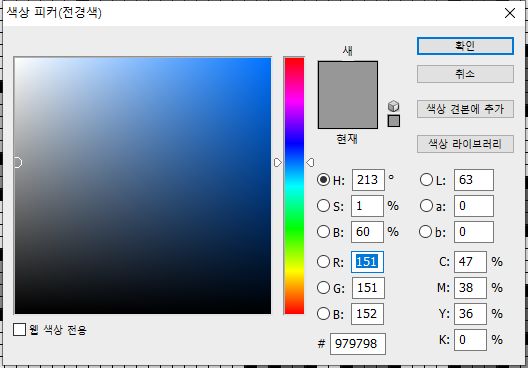Click the brightness B field showing 60
The width and height of the screenshot is (528, 368).
coord(367,232)
